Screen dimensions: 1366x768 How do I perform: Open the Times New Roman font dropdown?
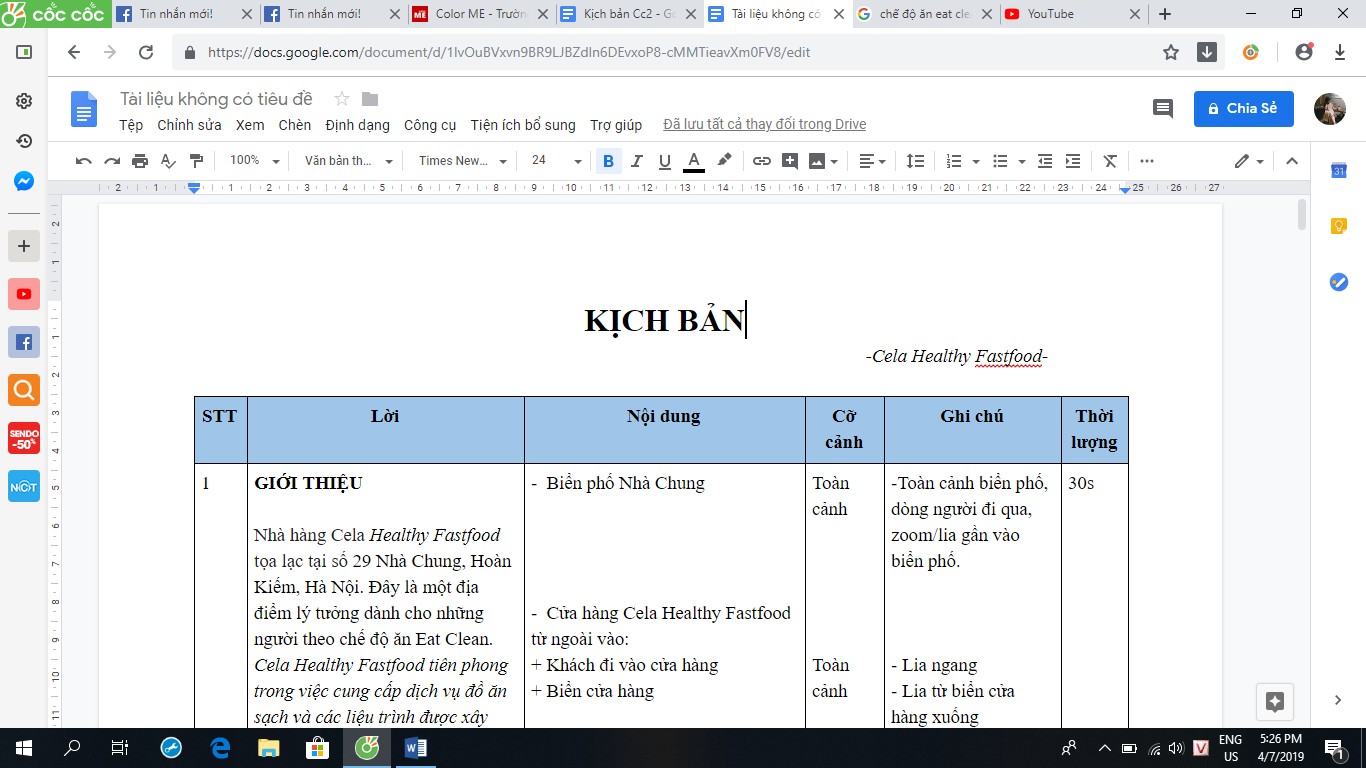coord(463,161)
